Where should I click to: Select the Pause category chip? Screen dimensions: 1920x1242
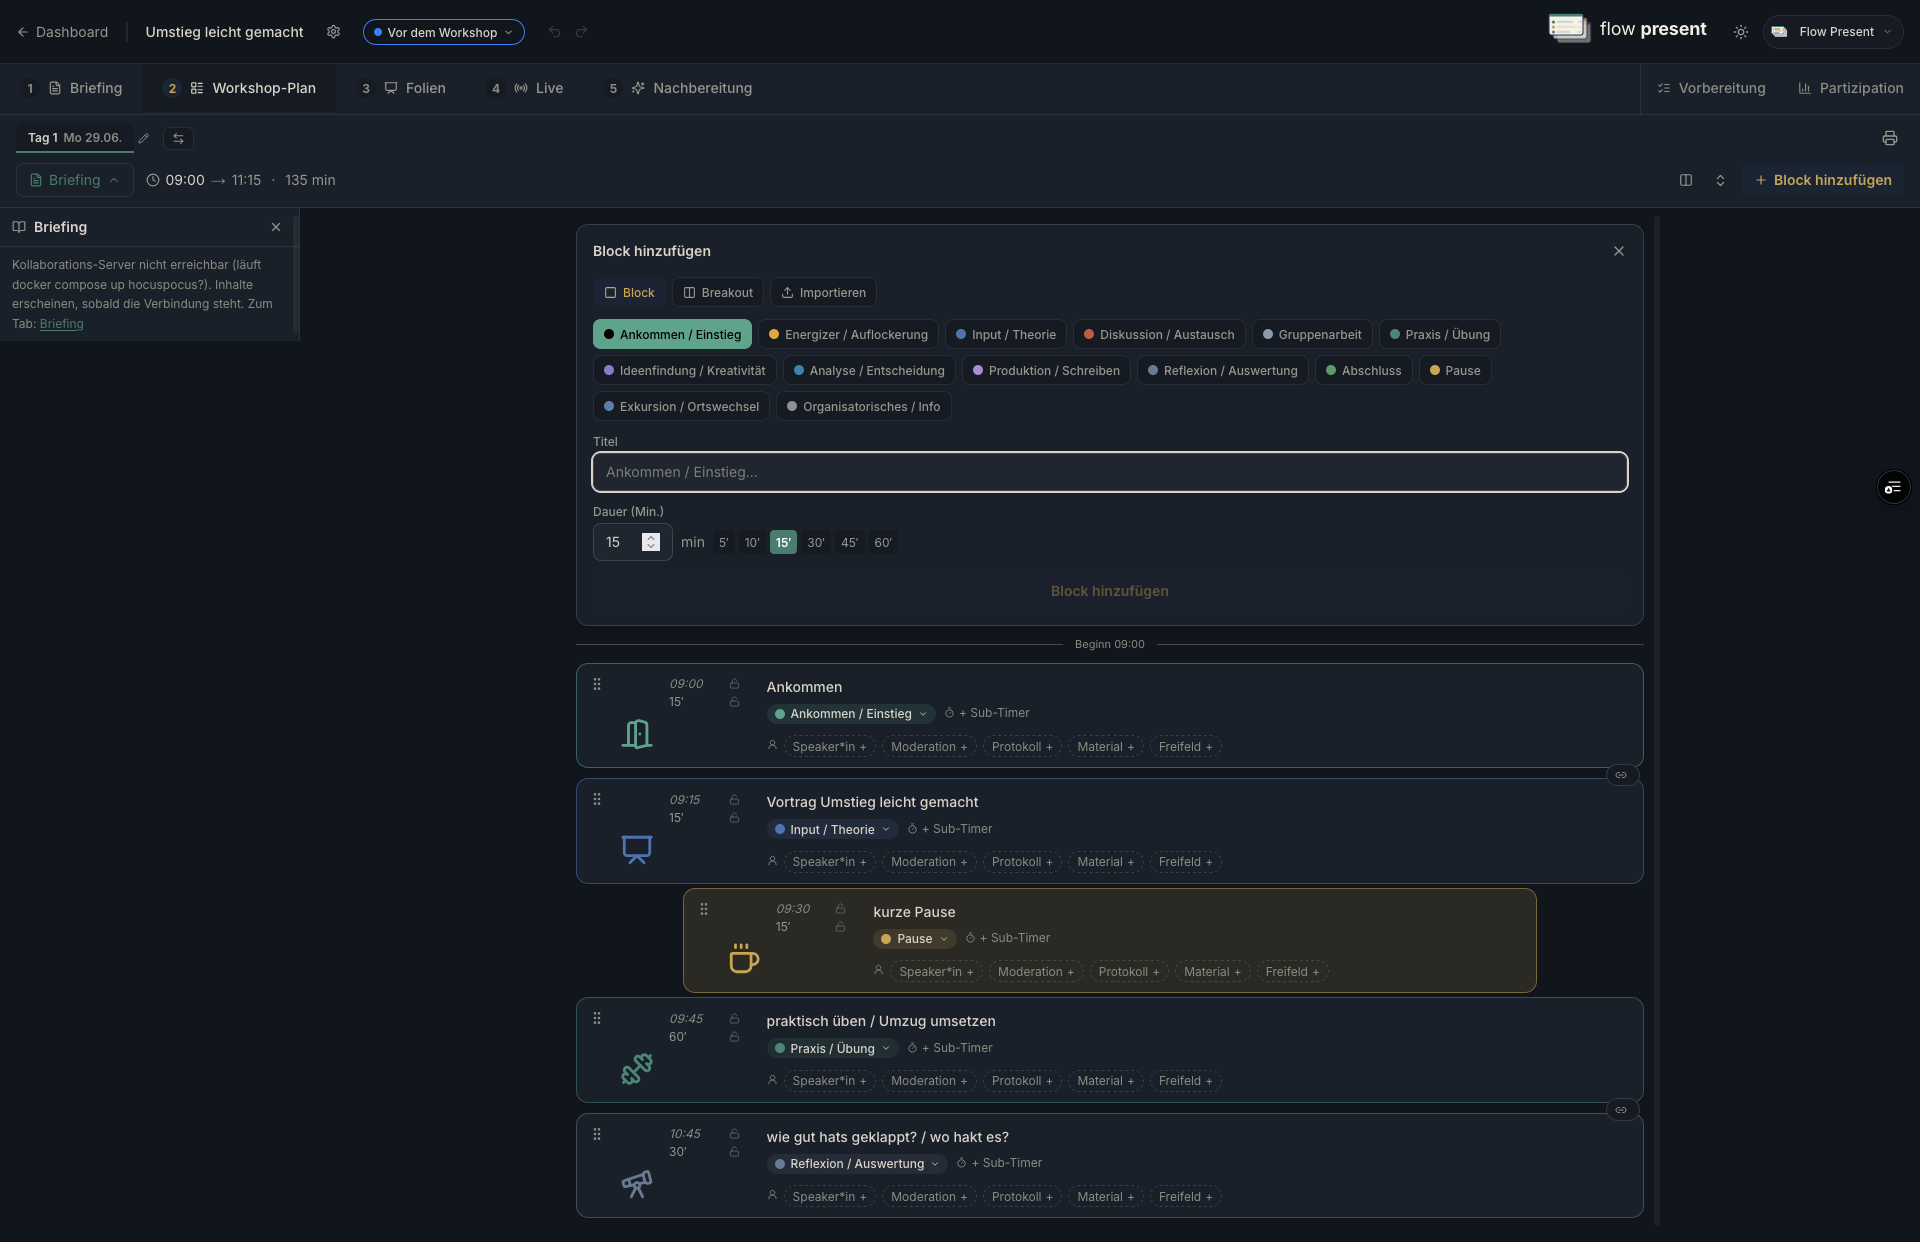[x=1455, y=371]
